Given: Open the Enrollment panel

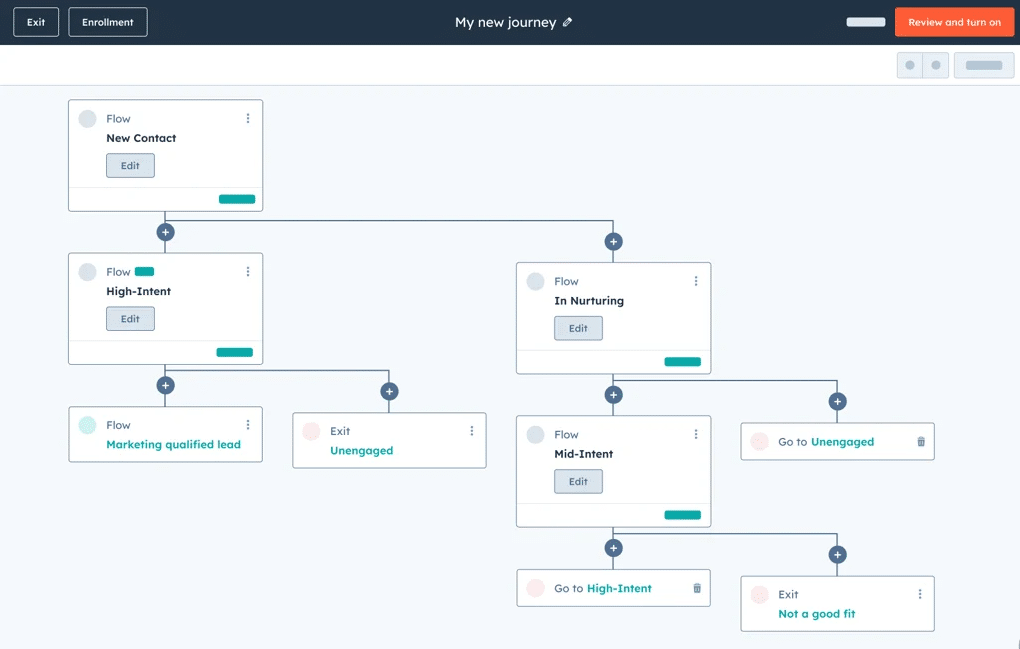Looking at the screenshot, I should [x=107, y=21].
